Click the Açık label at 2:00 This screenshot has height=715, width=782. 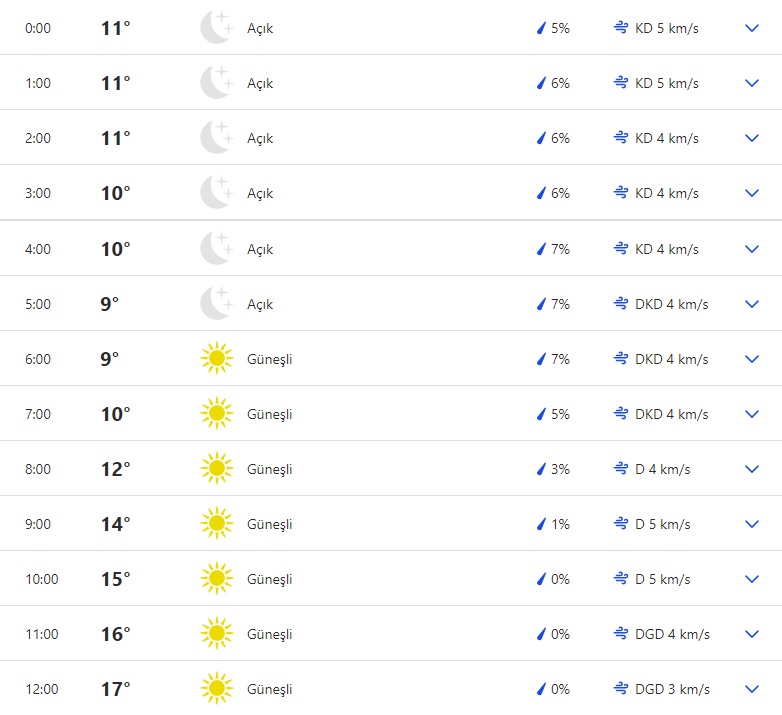260,138
